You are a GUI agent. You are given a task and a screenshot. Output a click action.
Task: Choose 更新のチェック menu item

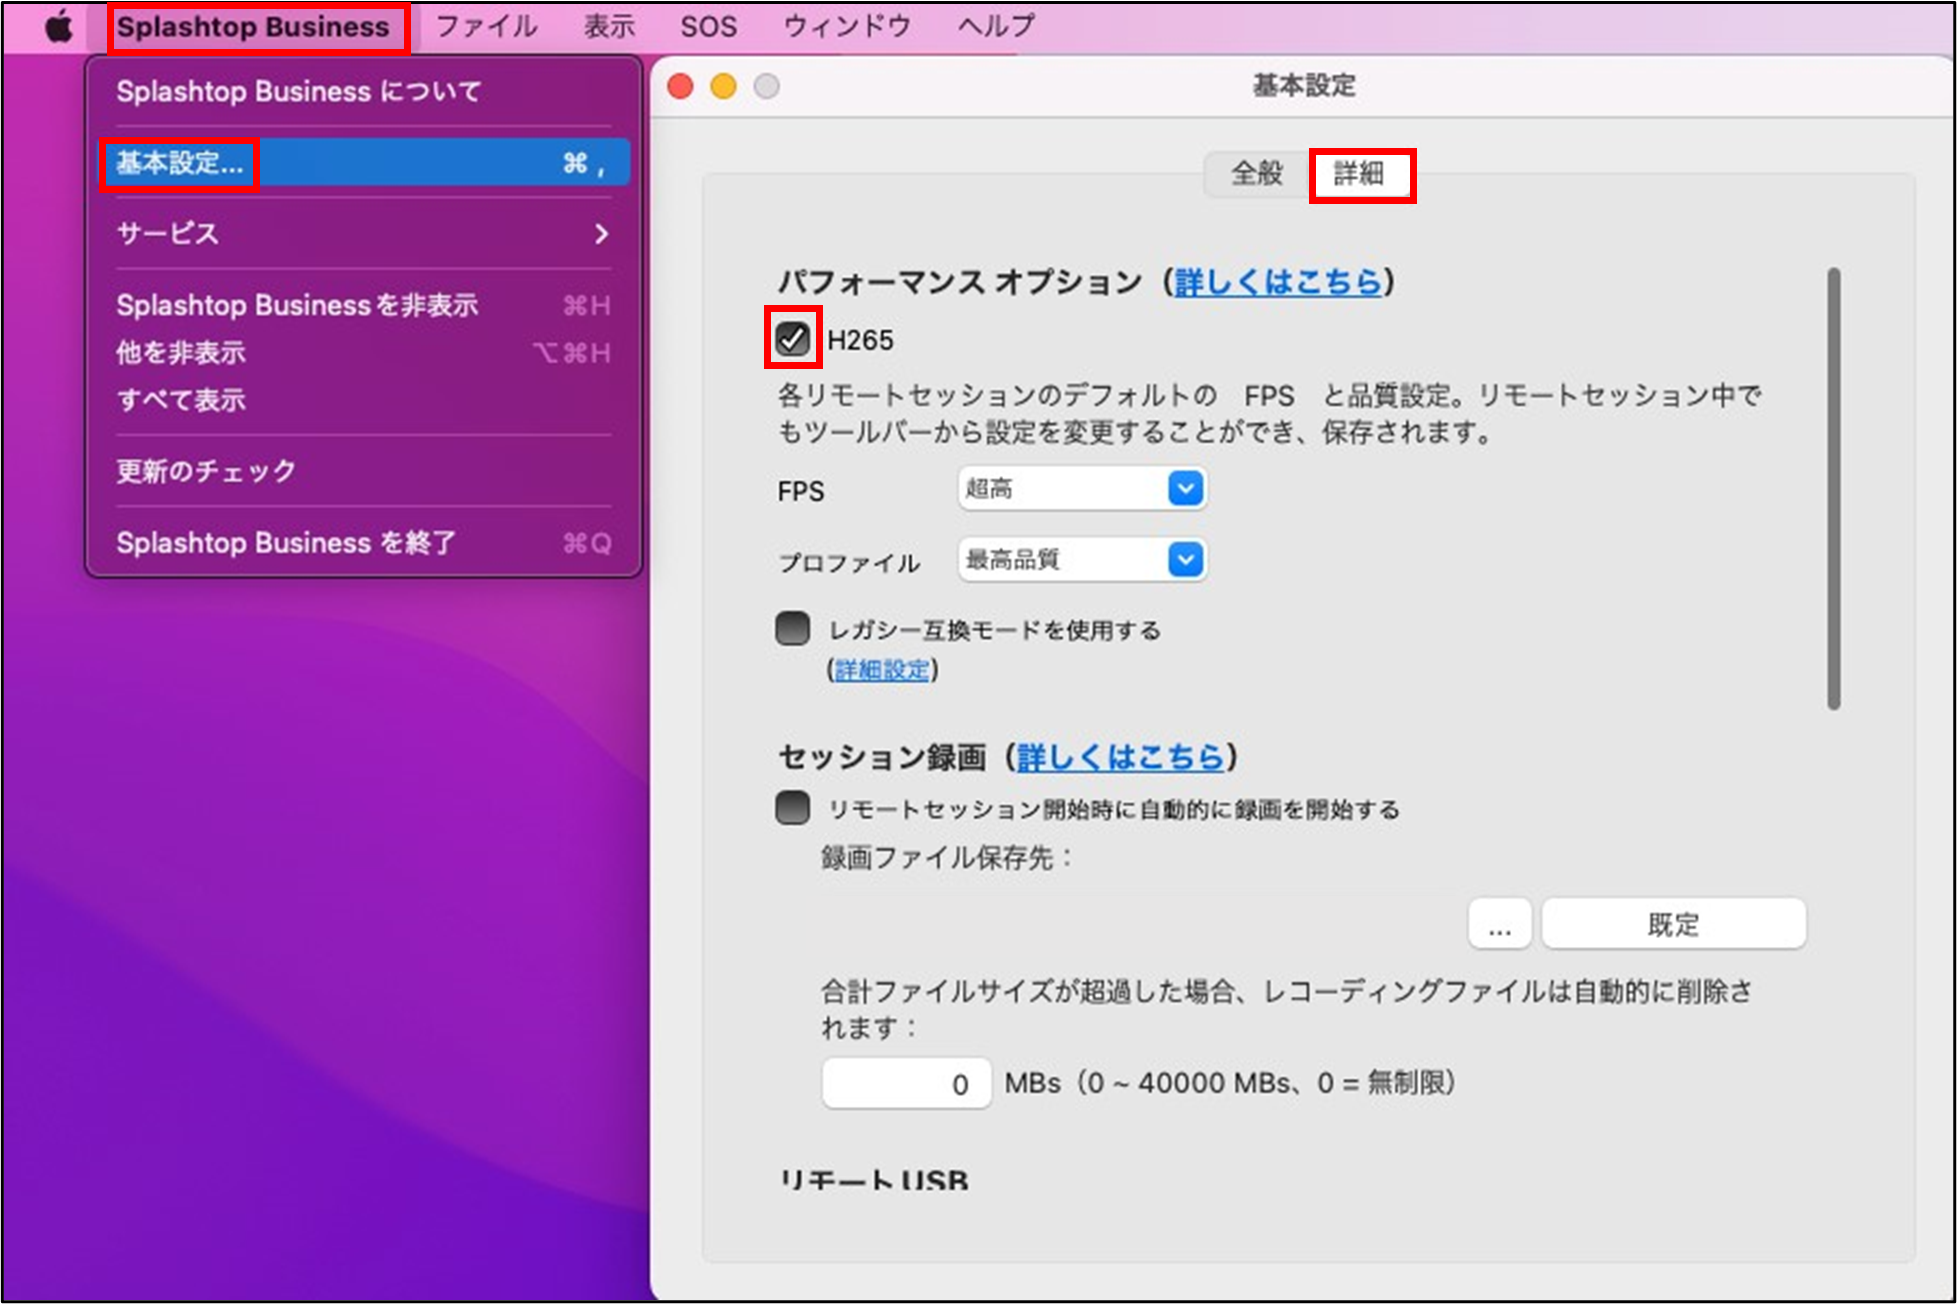205,470
